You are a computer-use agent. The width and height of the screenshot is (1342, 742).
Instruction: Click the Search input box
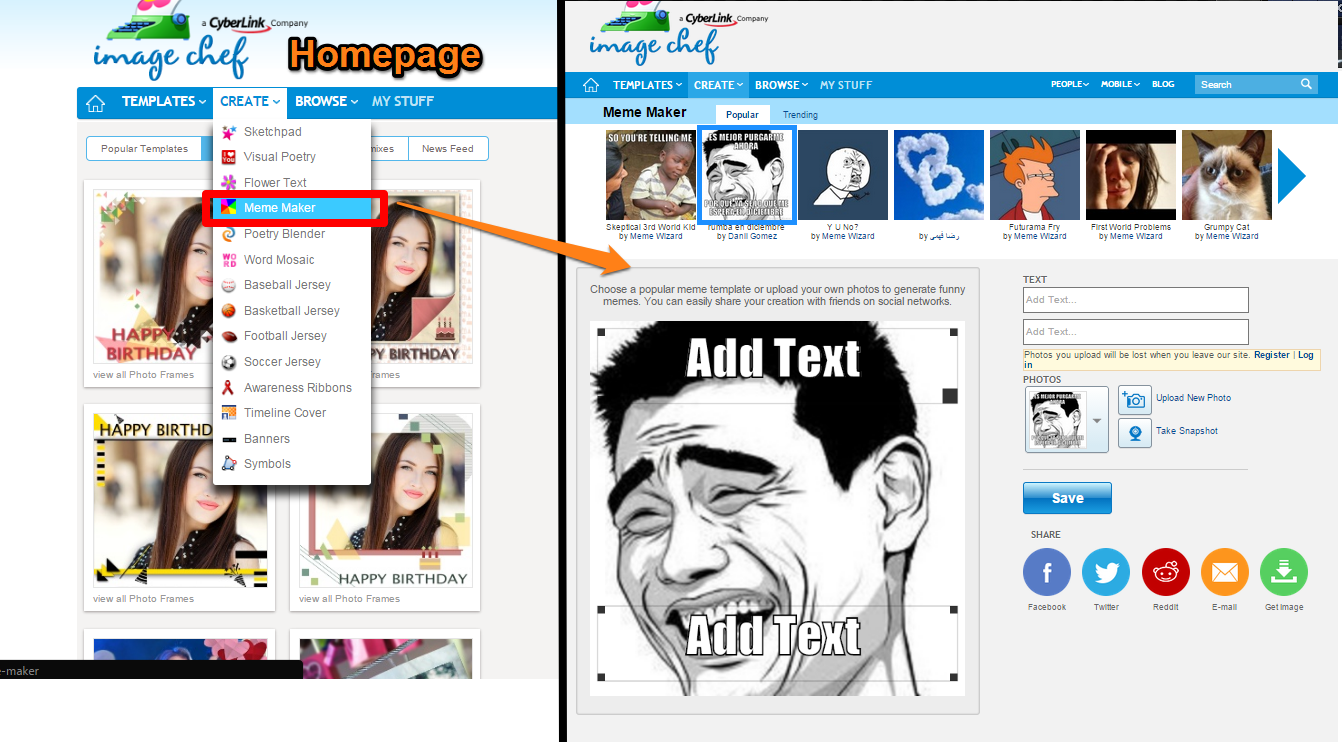click(x=1246, y=85)
